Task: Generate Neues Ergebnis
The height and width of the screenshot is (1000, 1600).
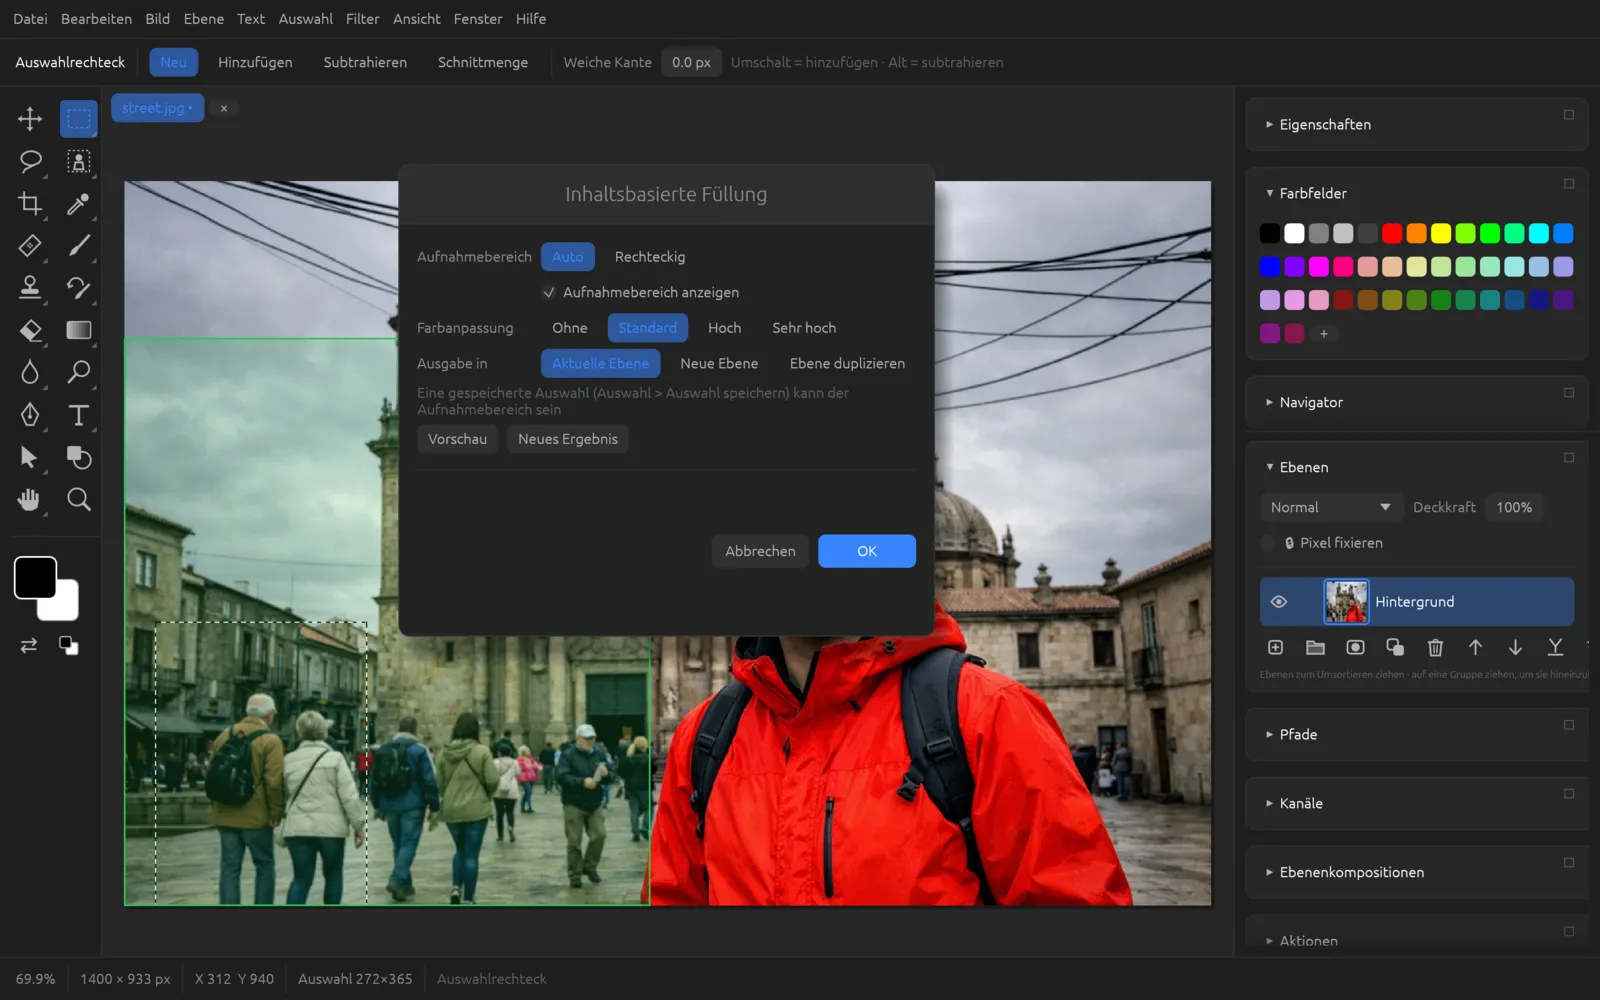Action: click(x=568, y=440)
